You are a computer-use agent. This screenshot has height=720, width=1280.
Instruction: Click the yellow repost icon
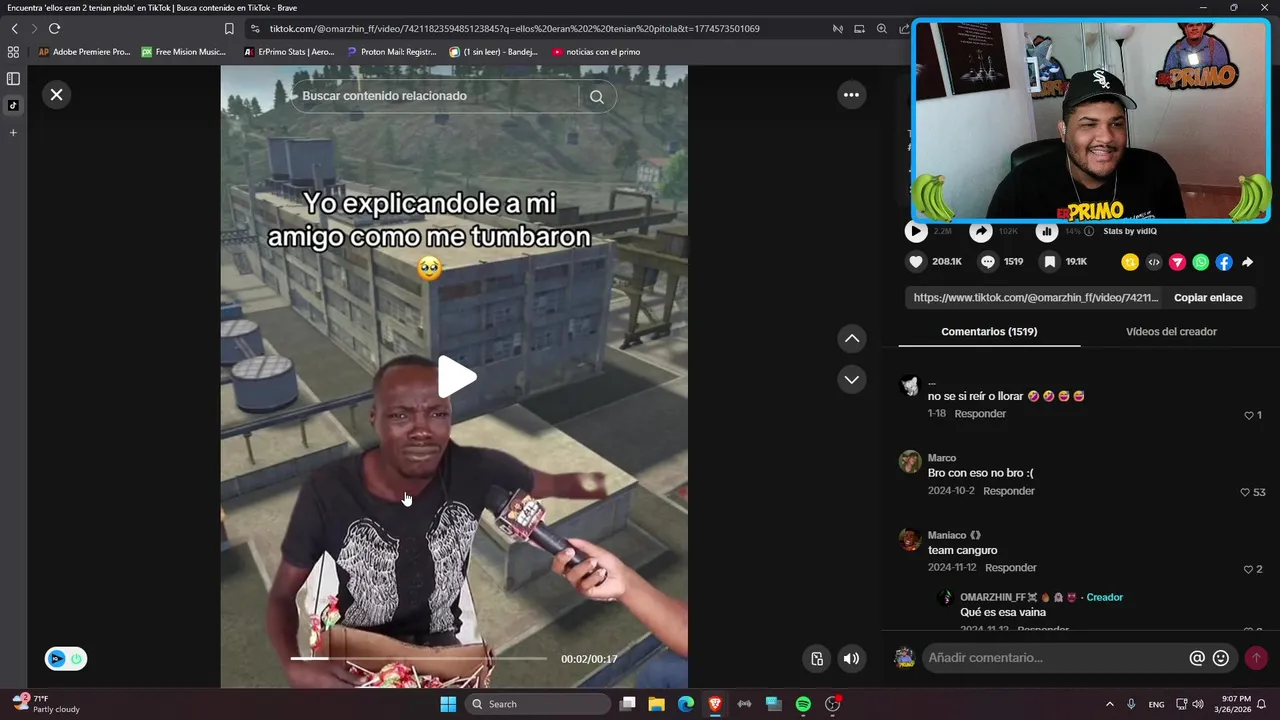[x=1130, y=262]
